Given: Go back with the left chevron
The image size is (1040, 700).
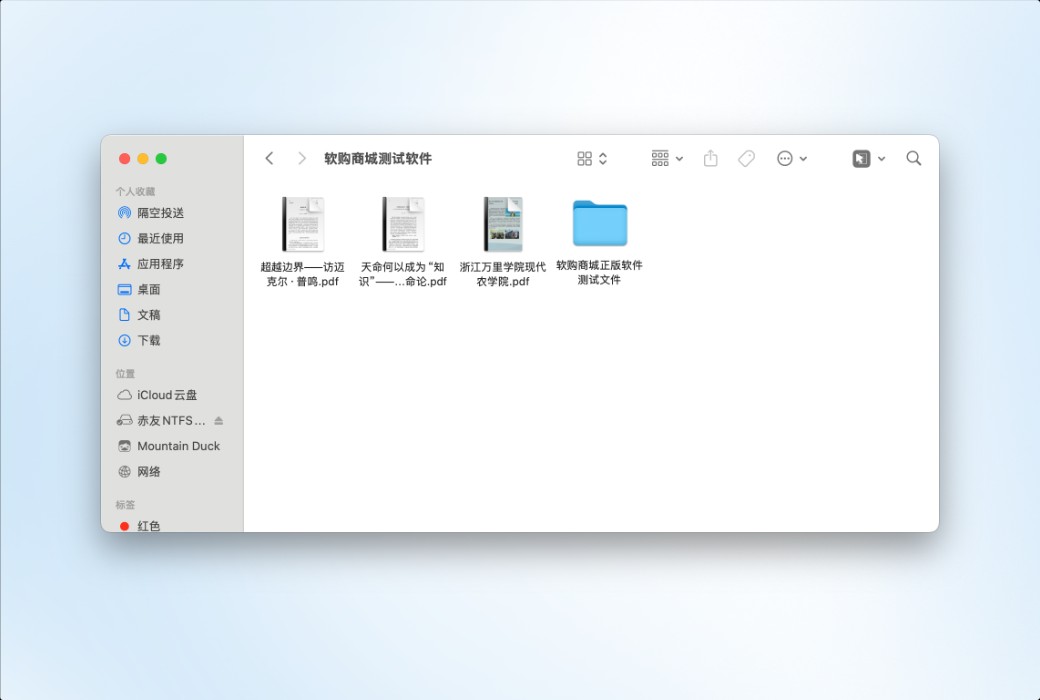Looking at the screenshot, I should tap(269, 158).
